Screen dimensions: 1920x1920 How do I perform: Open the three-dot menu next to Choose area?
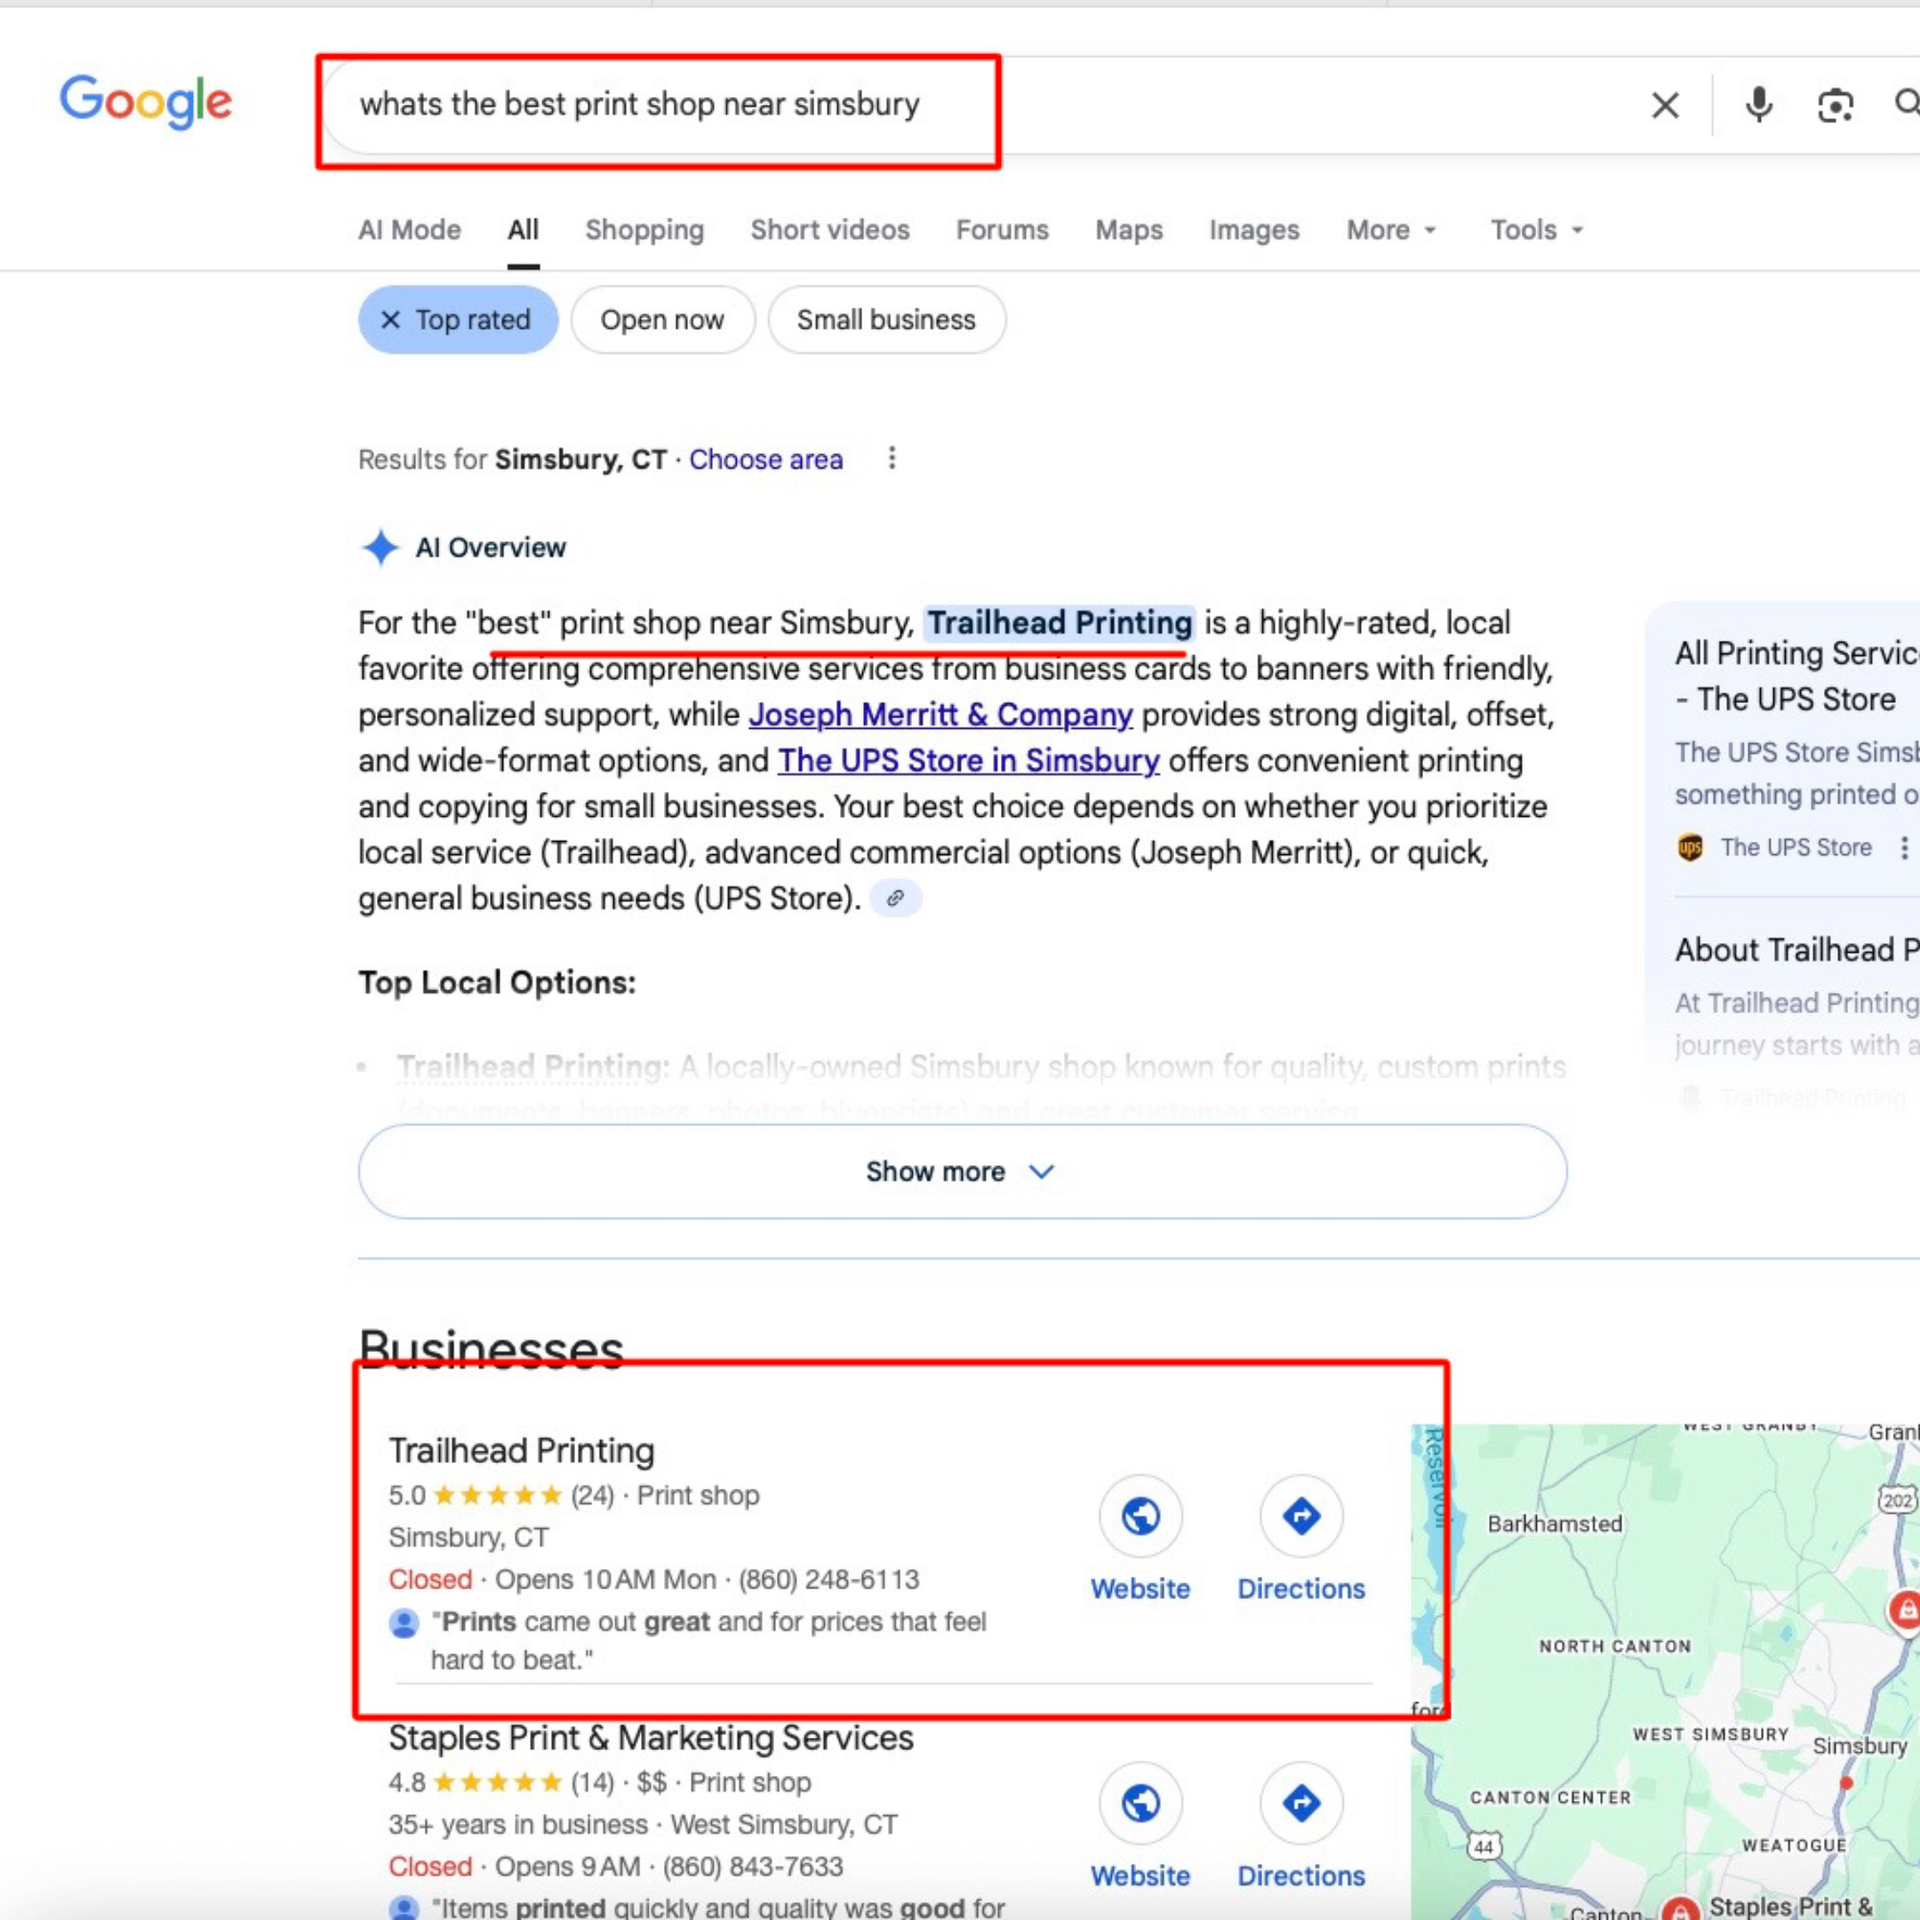tap(892, 458)
